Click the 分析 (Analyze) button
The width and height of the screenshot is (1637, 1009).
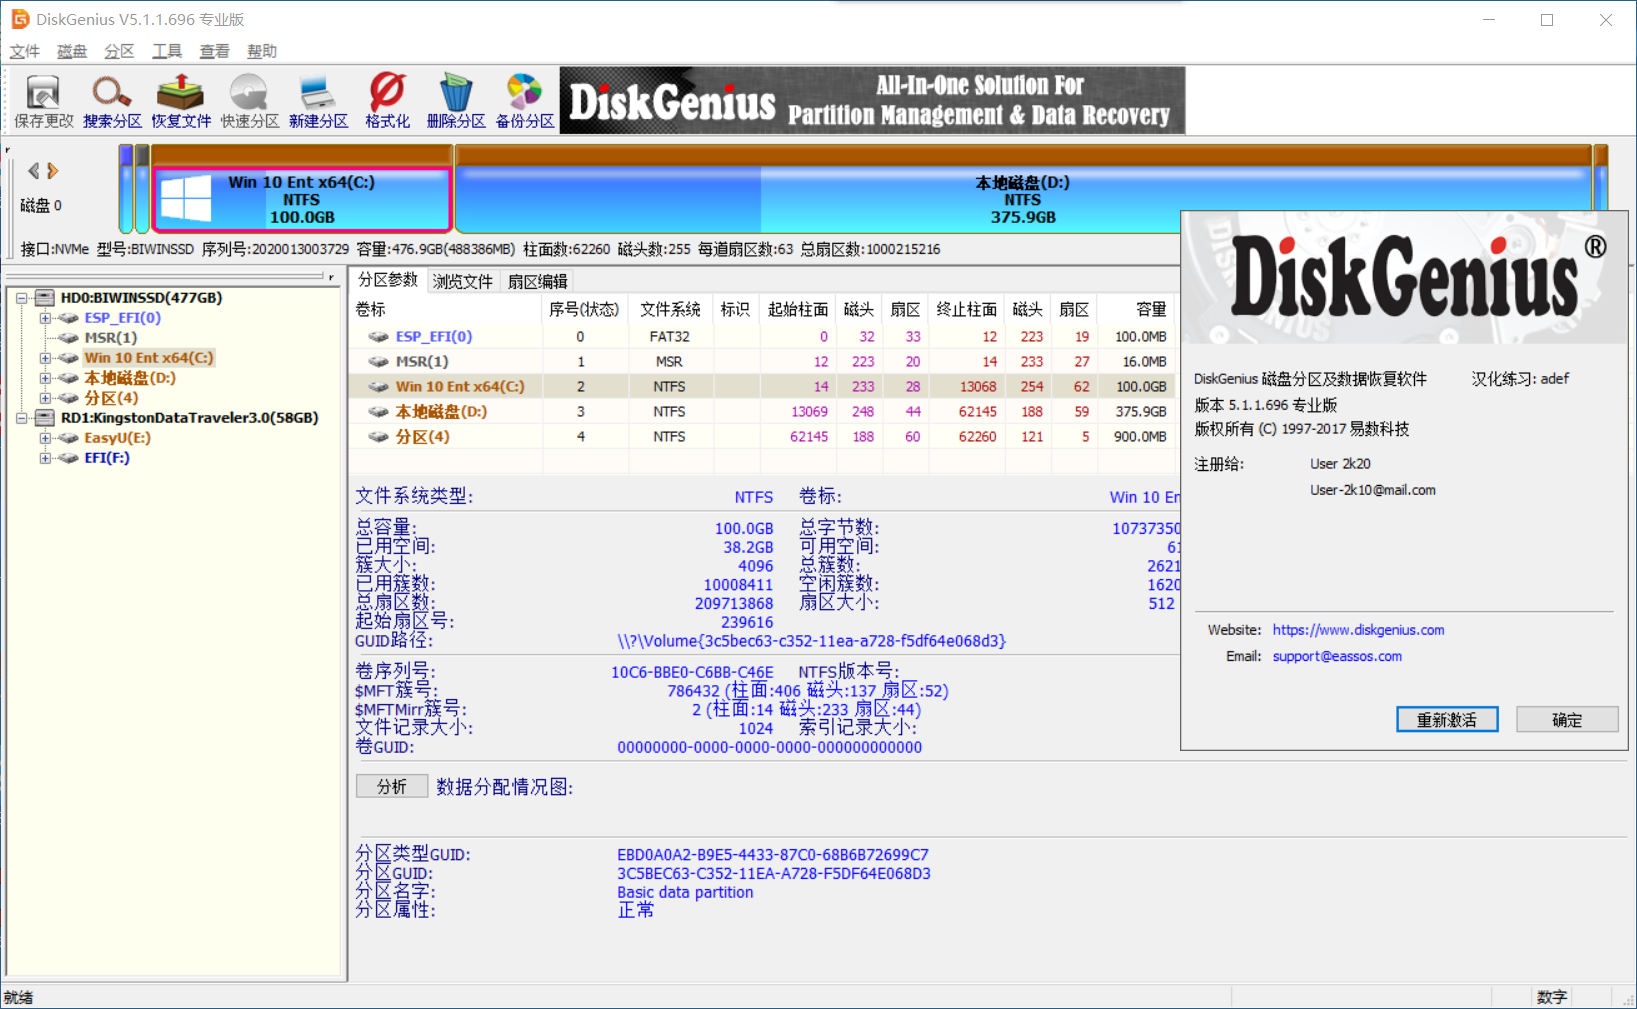(x=392, y=787)
